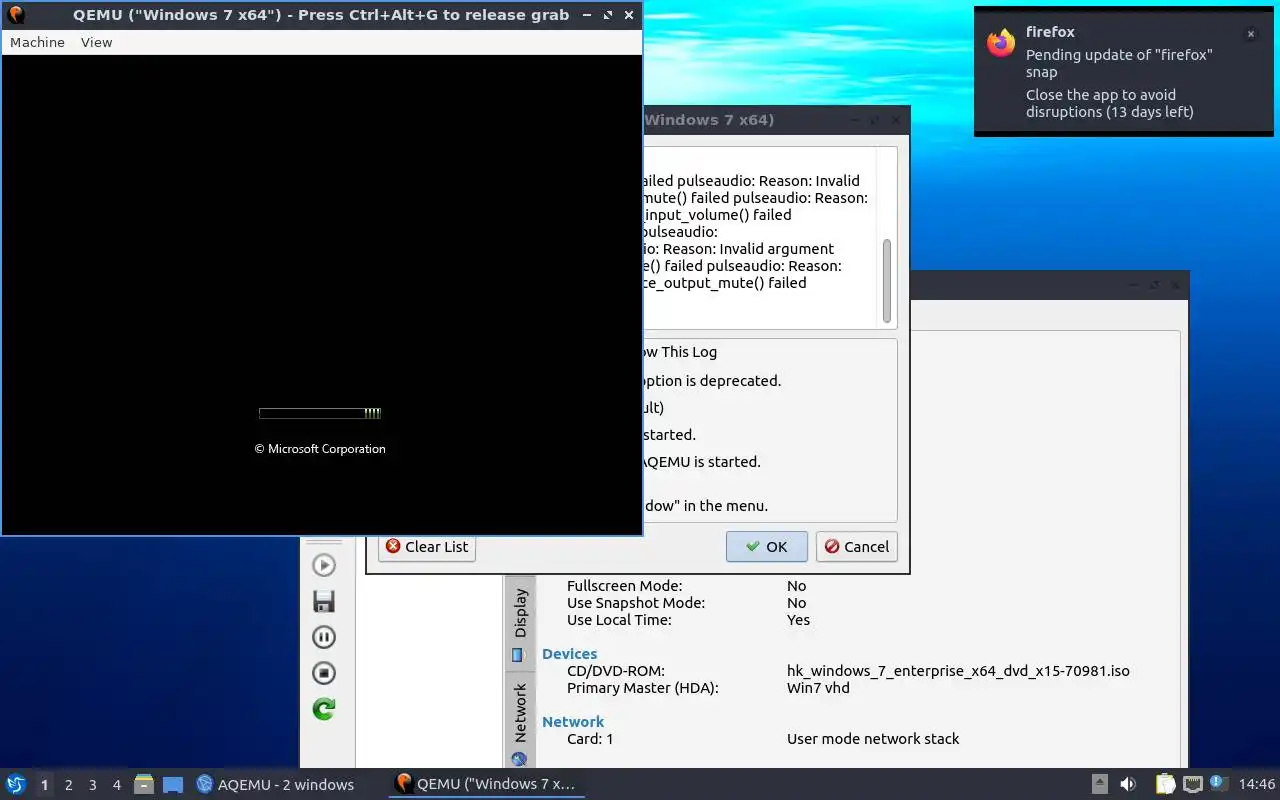Stop the virtual machine with stop icon
This screenshot has width=1280, height=800.
point(324,673)
